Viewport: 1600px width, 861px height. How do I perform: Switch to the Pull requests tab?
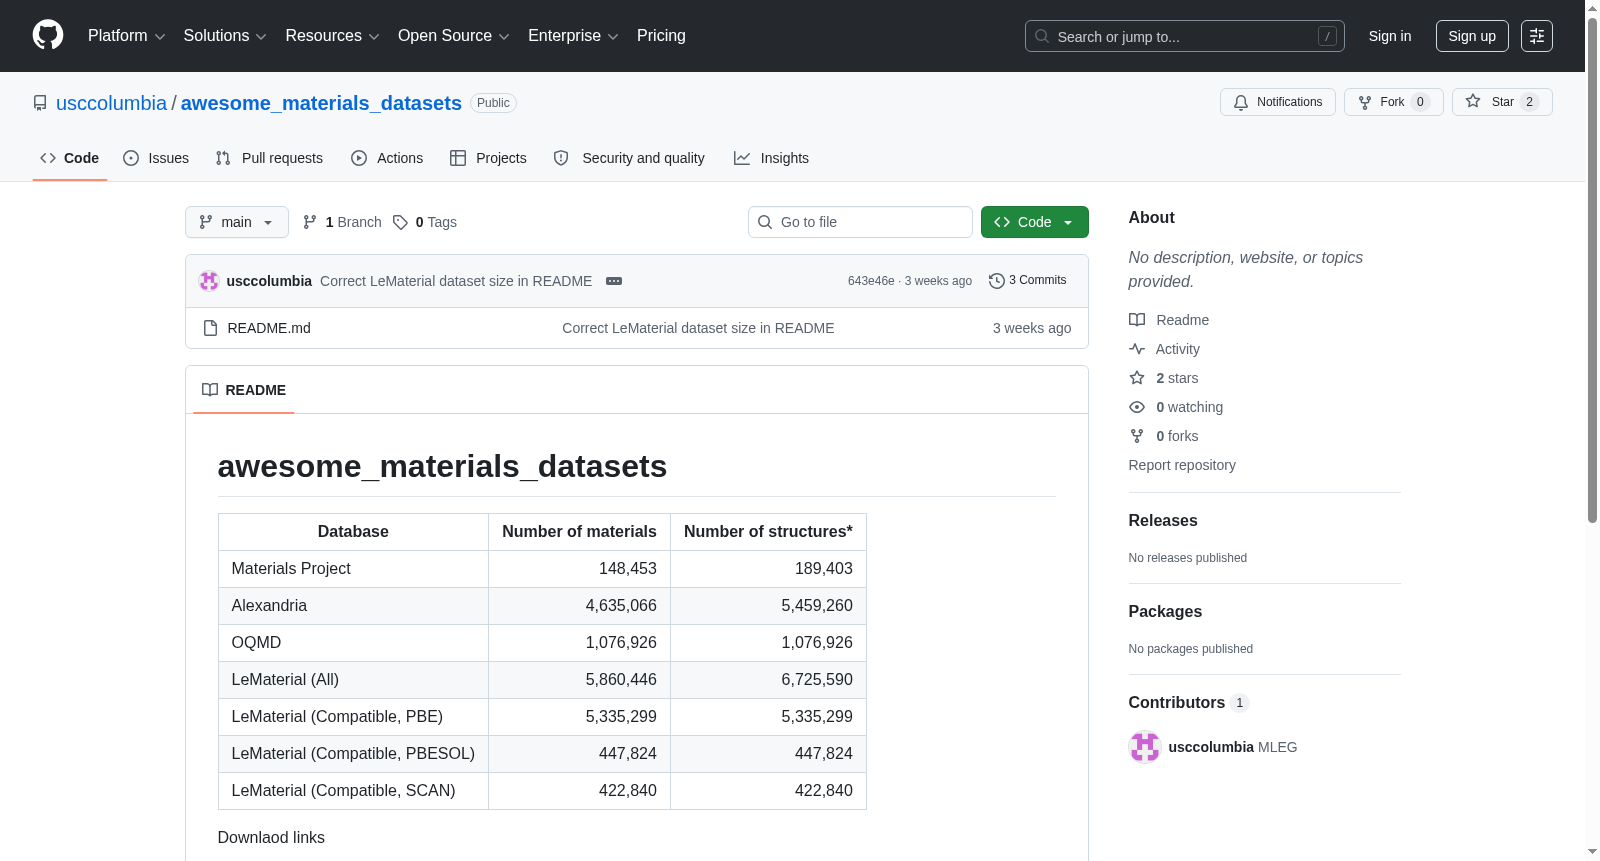[269, 158]
